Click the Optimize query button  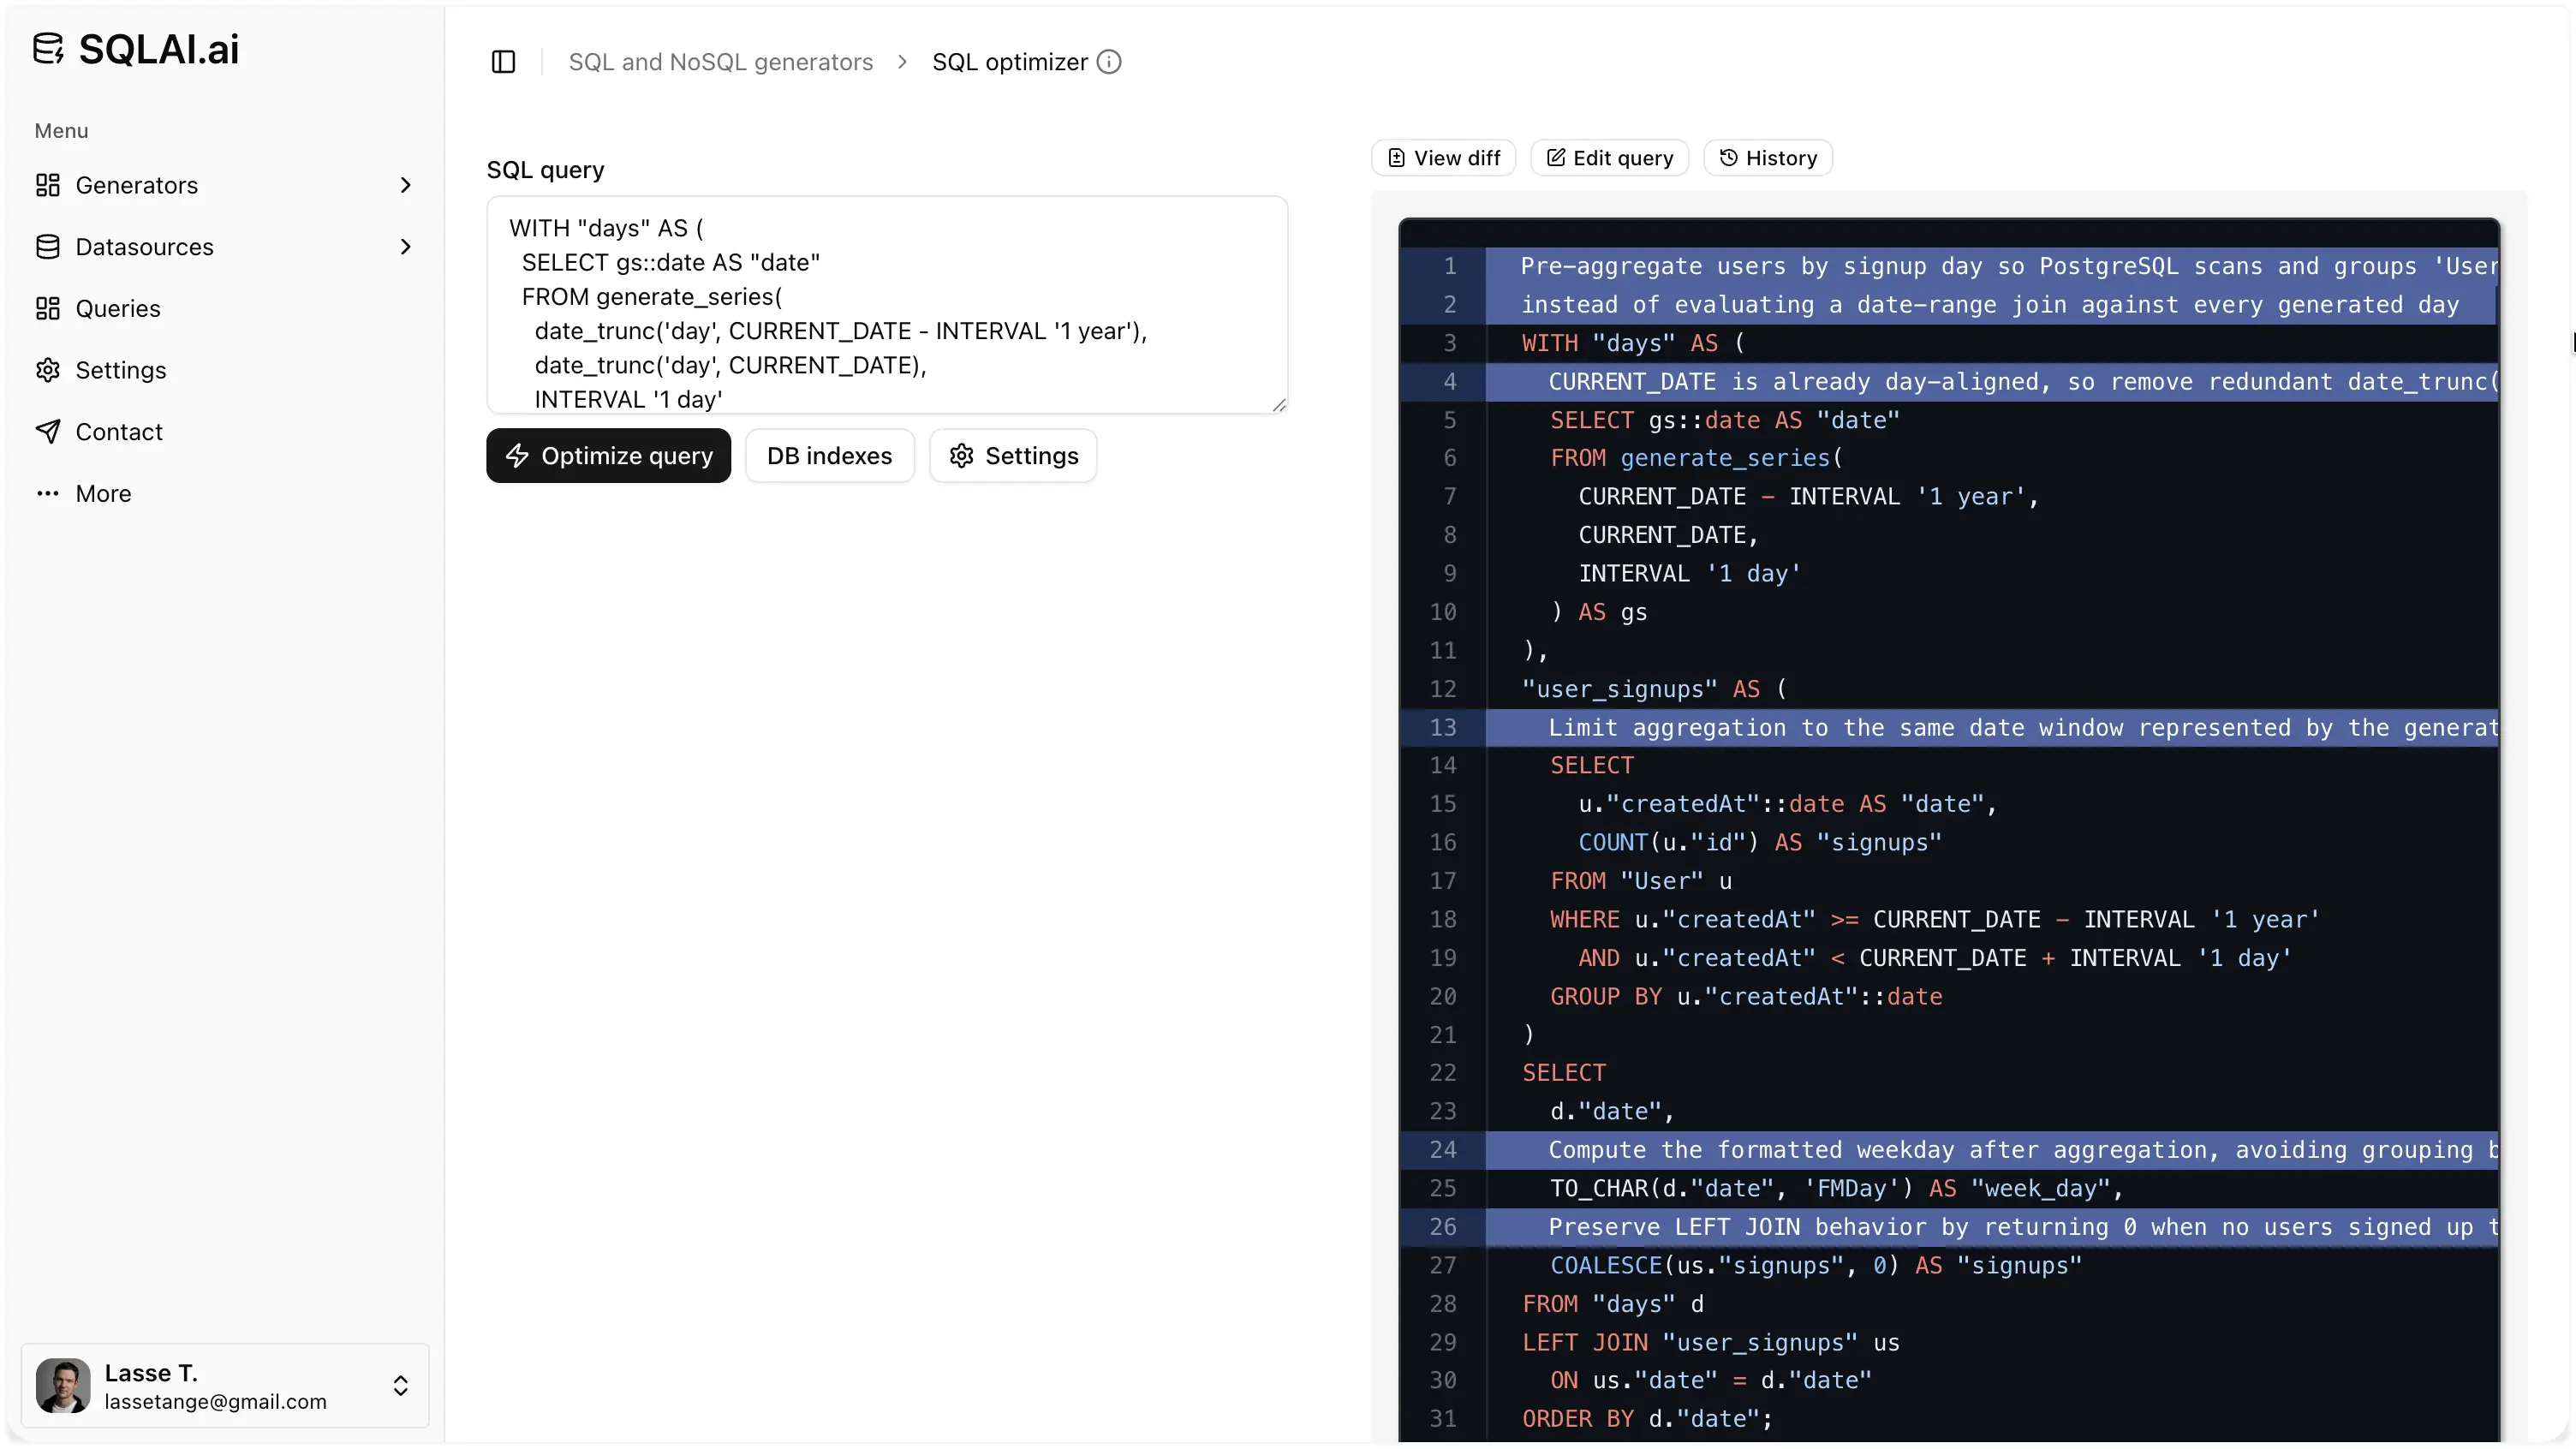(x=608, y=456)
